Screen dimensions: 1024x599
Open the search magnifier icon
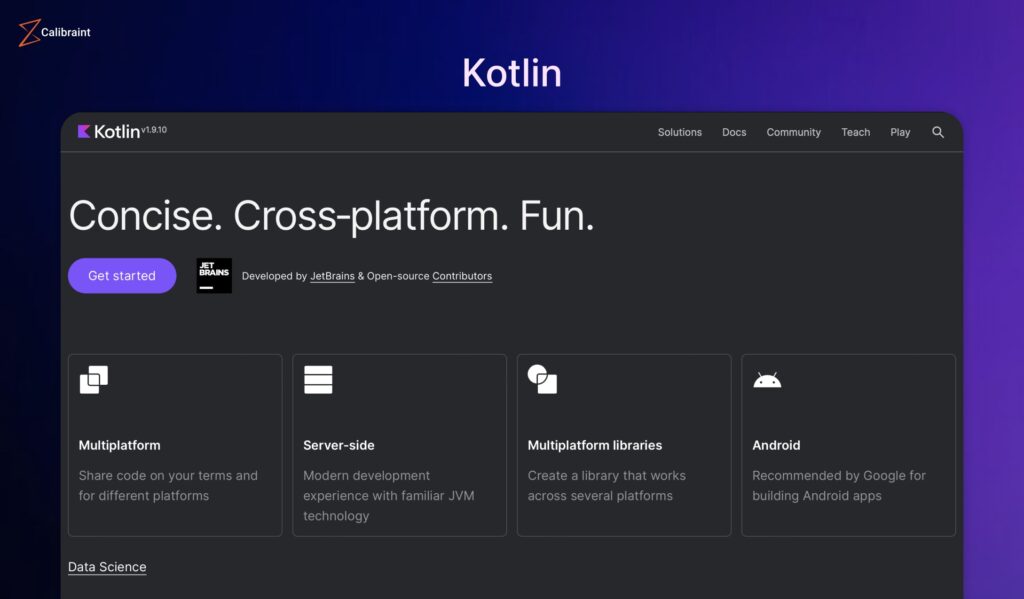pyautogui.click(x=938, y=132)
